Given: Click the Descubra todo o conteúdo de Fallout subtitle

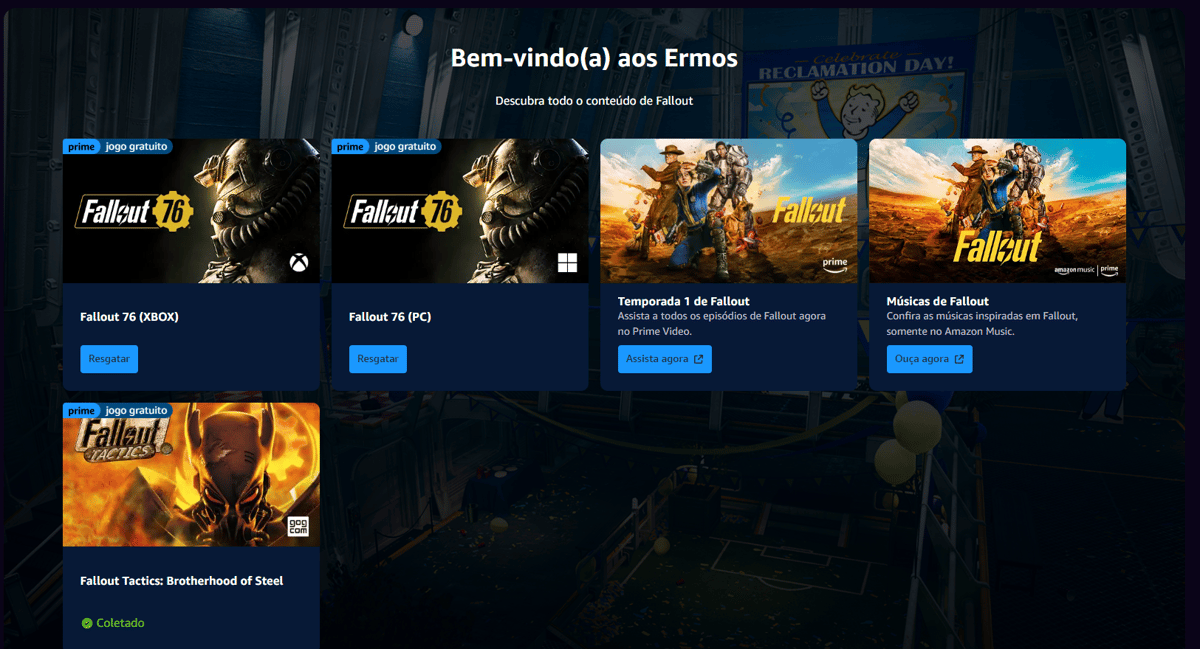Looking at the screenshot, I should (x=594, y=101).
